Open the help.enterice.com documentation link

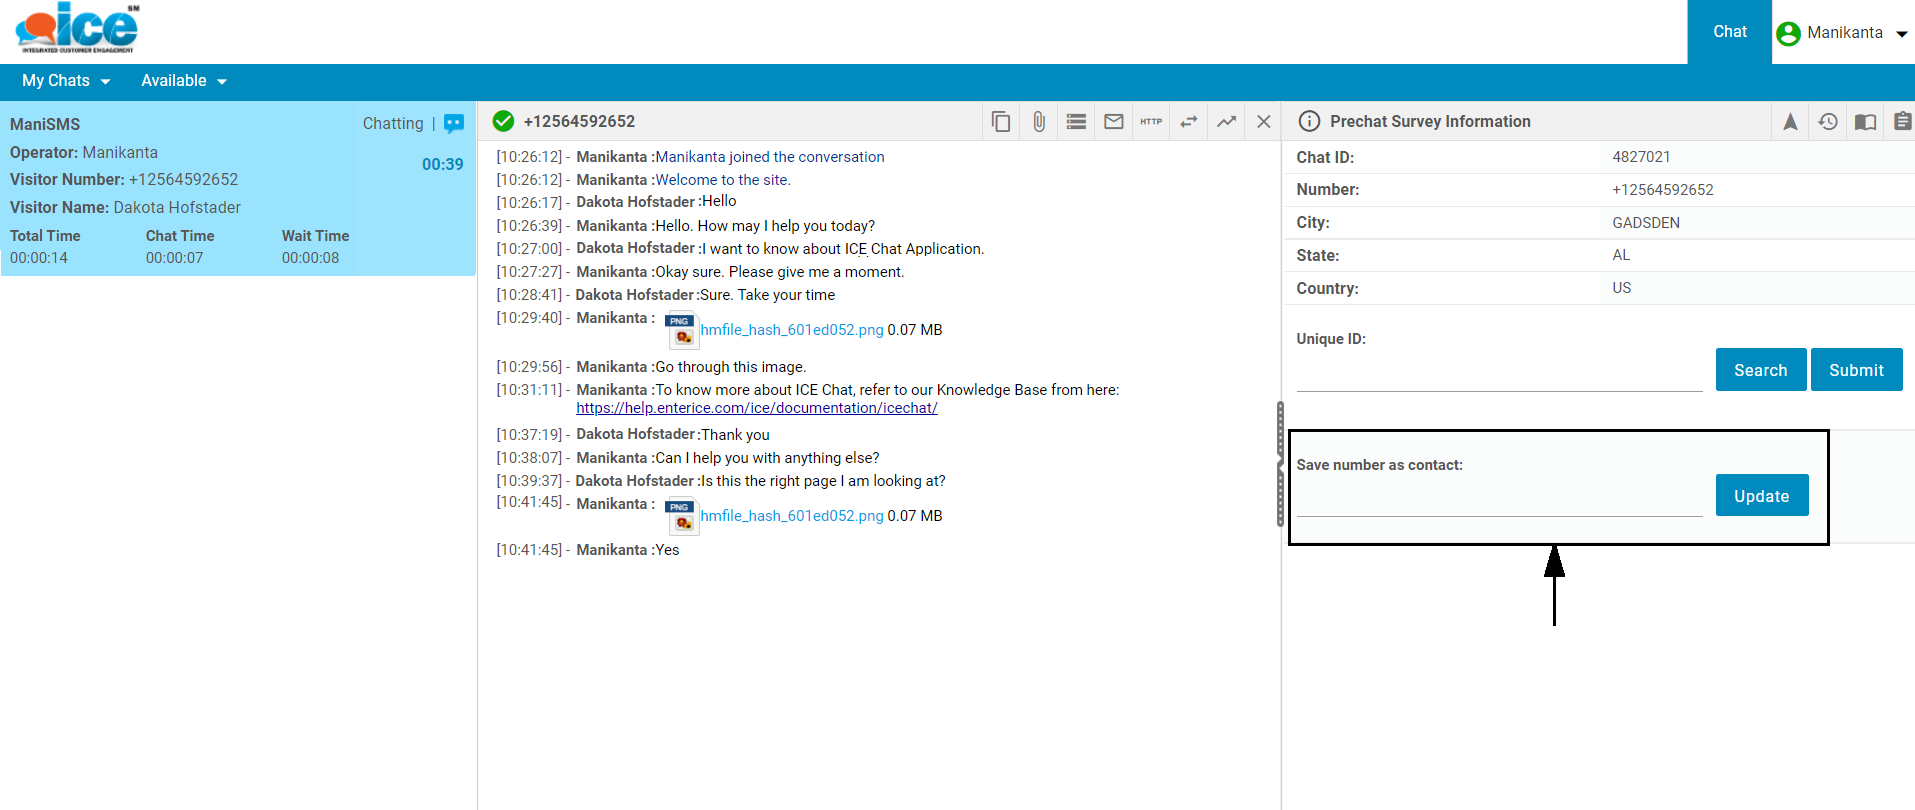point(756,408)
